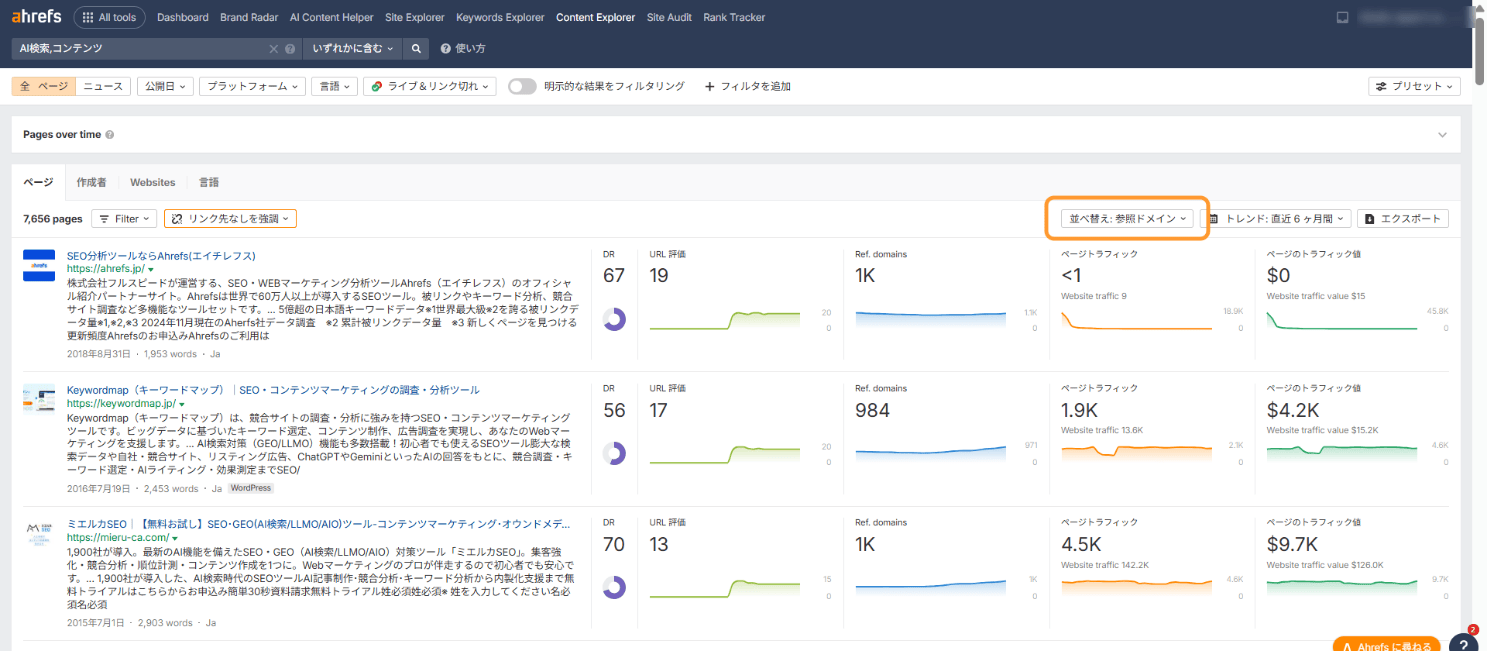The image size is (1487, 651).
Task: Open the いずれかに含む dropdown
Action: (x=353, y=48)
